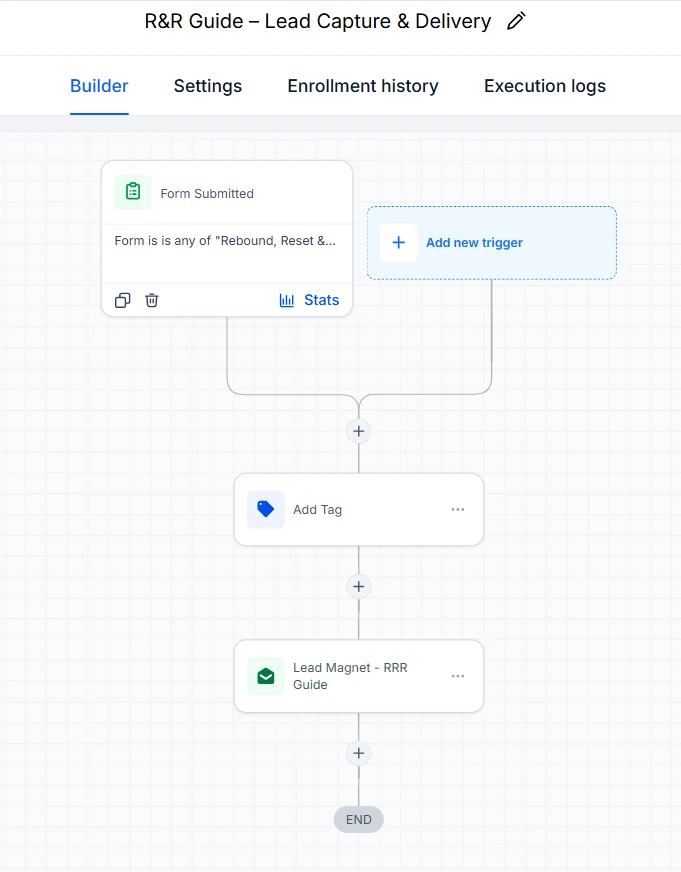Add a step before END

(x=359, y=753)
